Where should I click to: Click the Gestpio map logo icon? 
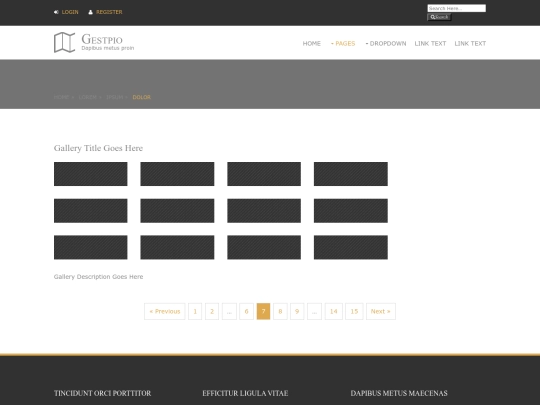point(64,42)
